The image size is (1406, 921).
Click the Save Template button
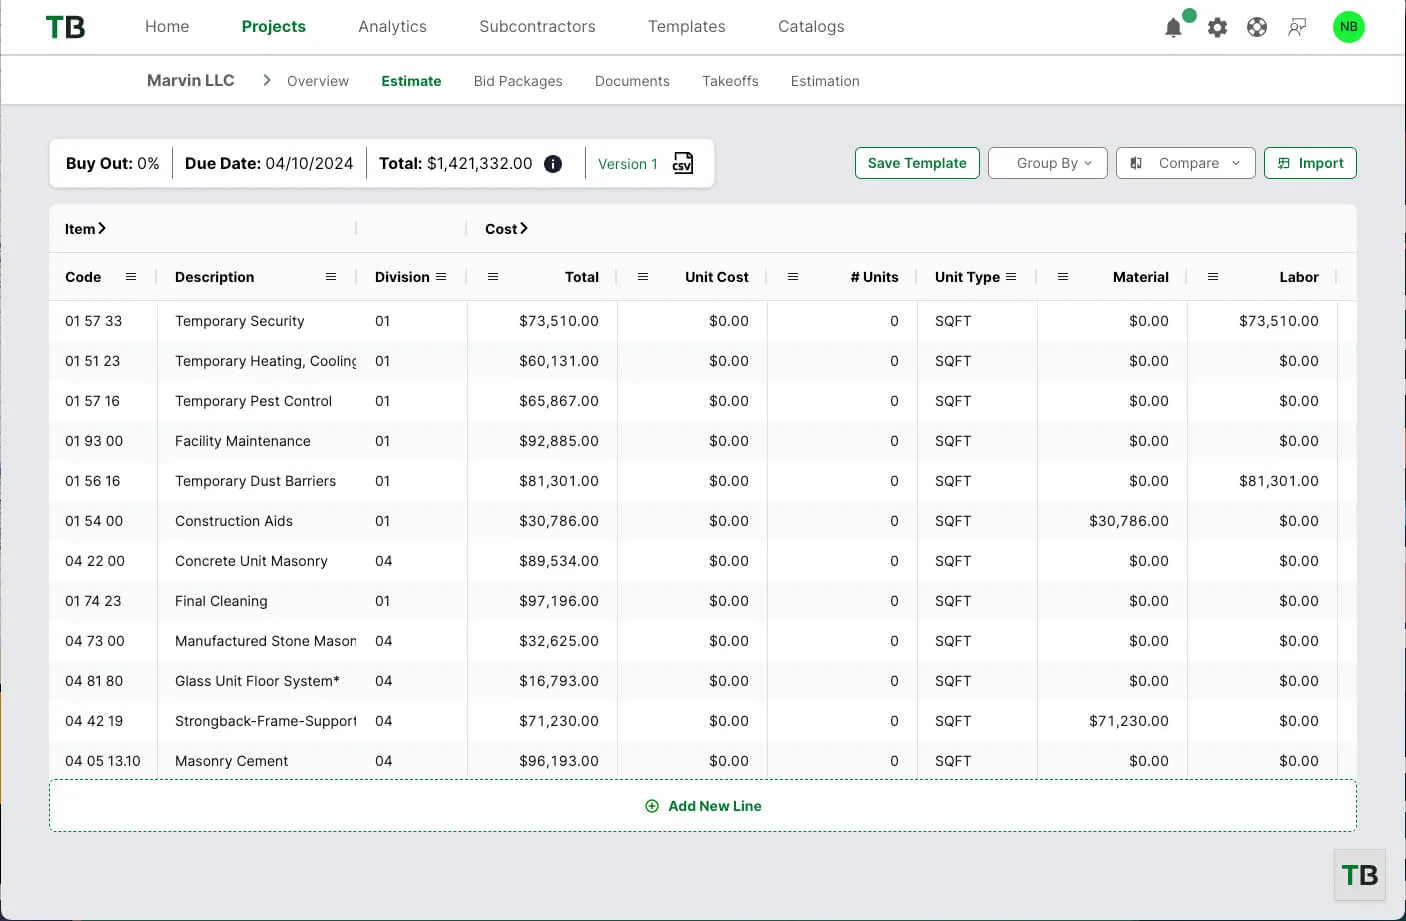[916, 162]
